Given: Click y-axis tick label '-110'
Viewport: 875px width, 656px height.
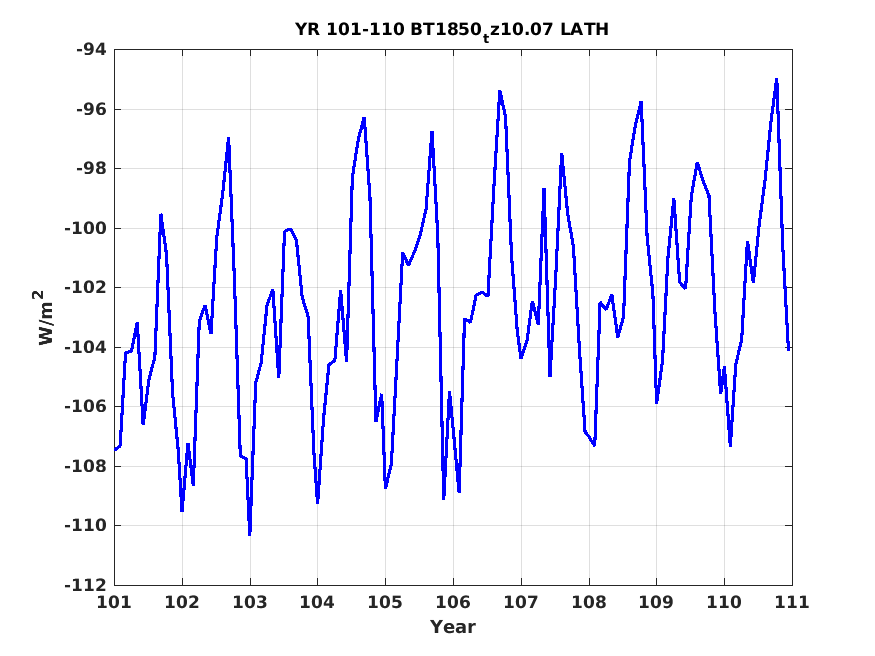Looking at the screenshot, I should click(85, 525).
